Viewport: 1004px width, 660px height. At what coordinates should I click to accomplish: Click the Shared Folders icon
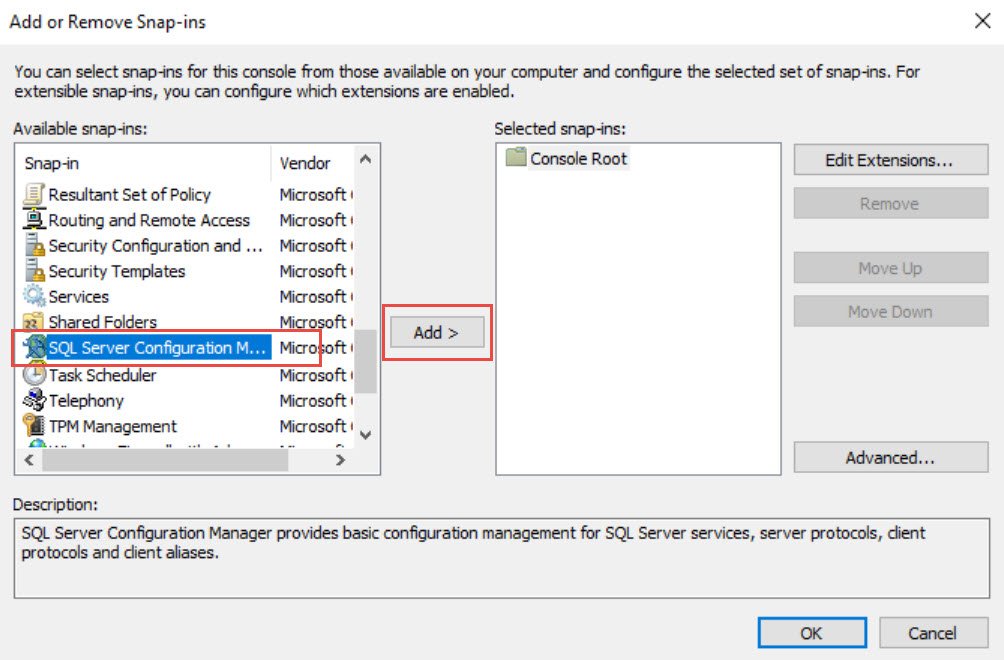click(34, 321)
